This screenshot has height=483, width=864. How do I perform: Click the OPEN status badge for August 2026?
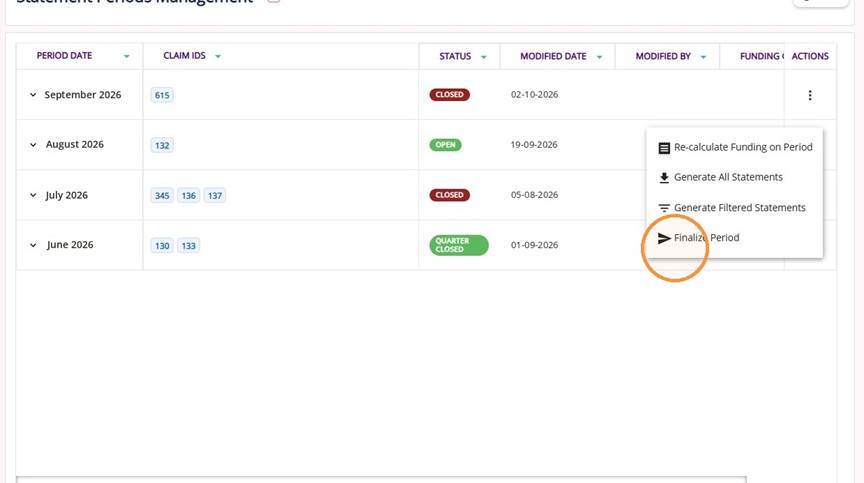coord(445,145)
